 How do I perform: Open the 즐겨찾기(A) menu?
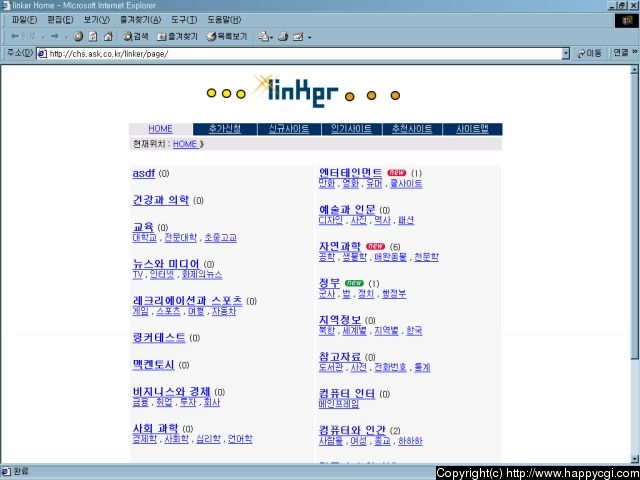(x=140, y=20)
